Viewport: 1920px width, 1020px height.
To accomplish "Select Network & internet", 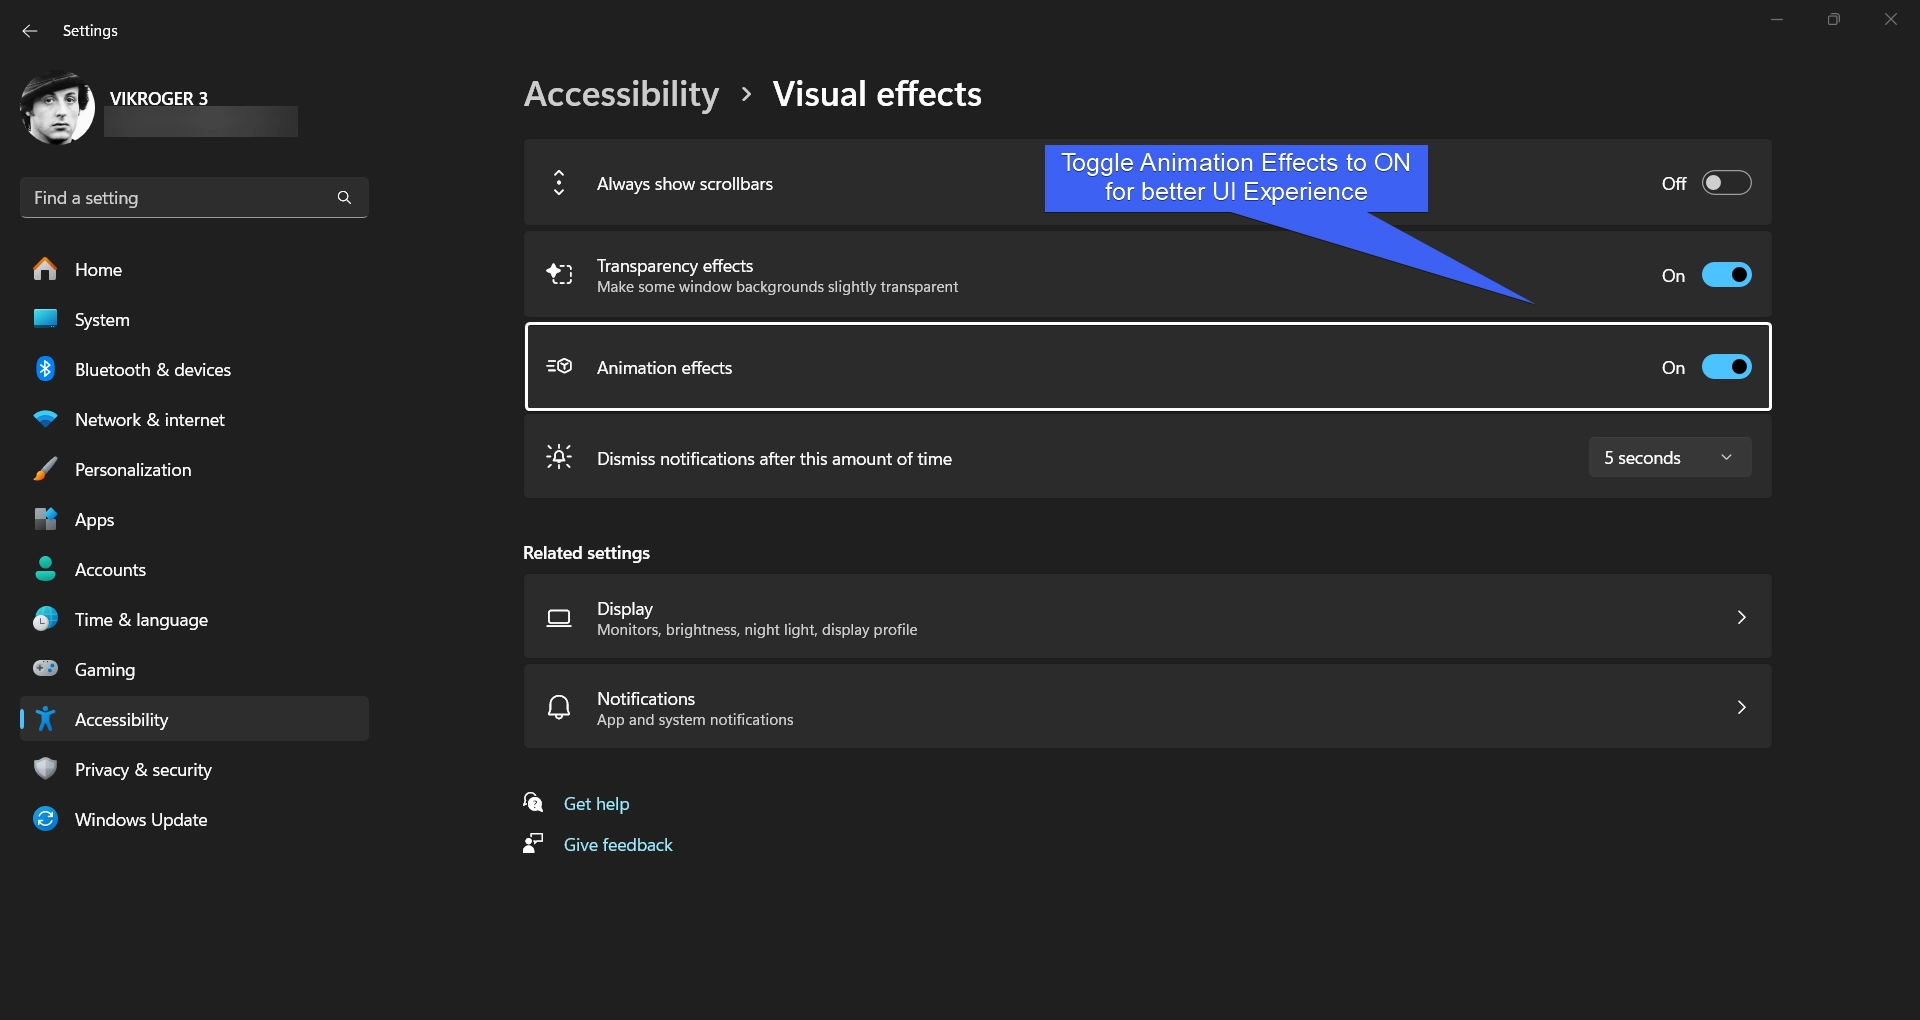I will (x=194, y=419).
